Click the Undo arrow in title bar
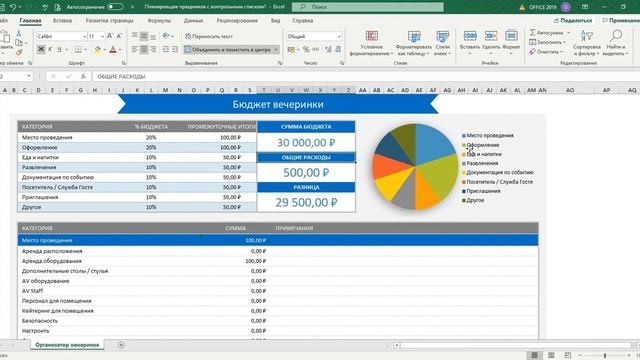640x360 pixels. coord(13,7)
